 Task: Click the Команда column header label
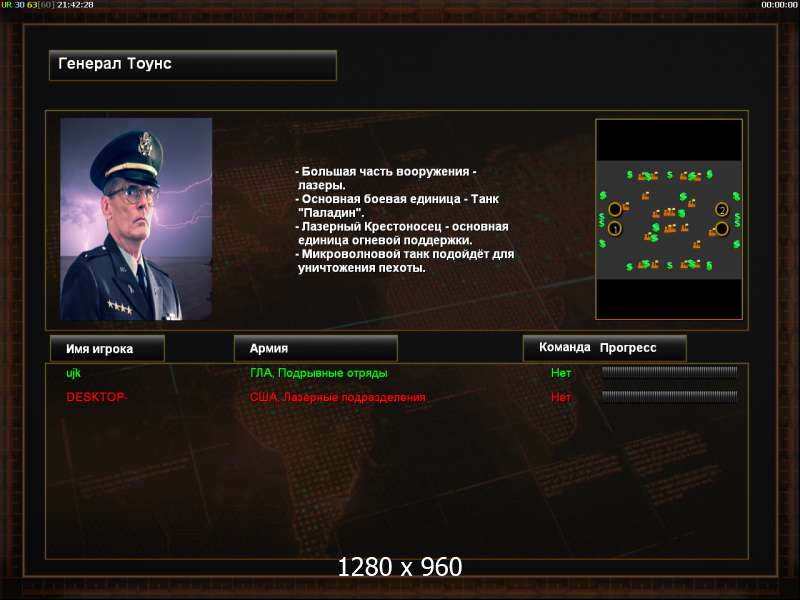pyautogui.click(x=564, y=347)
